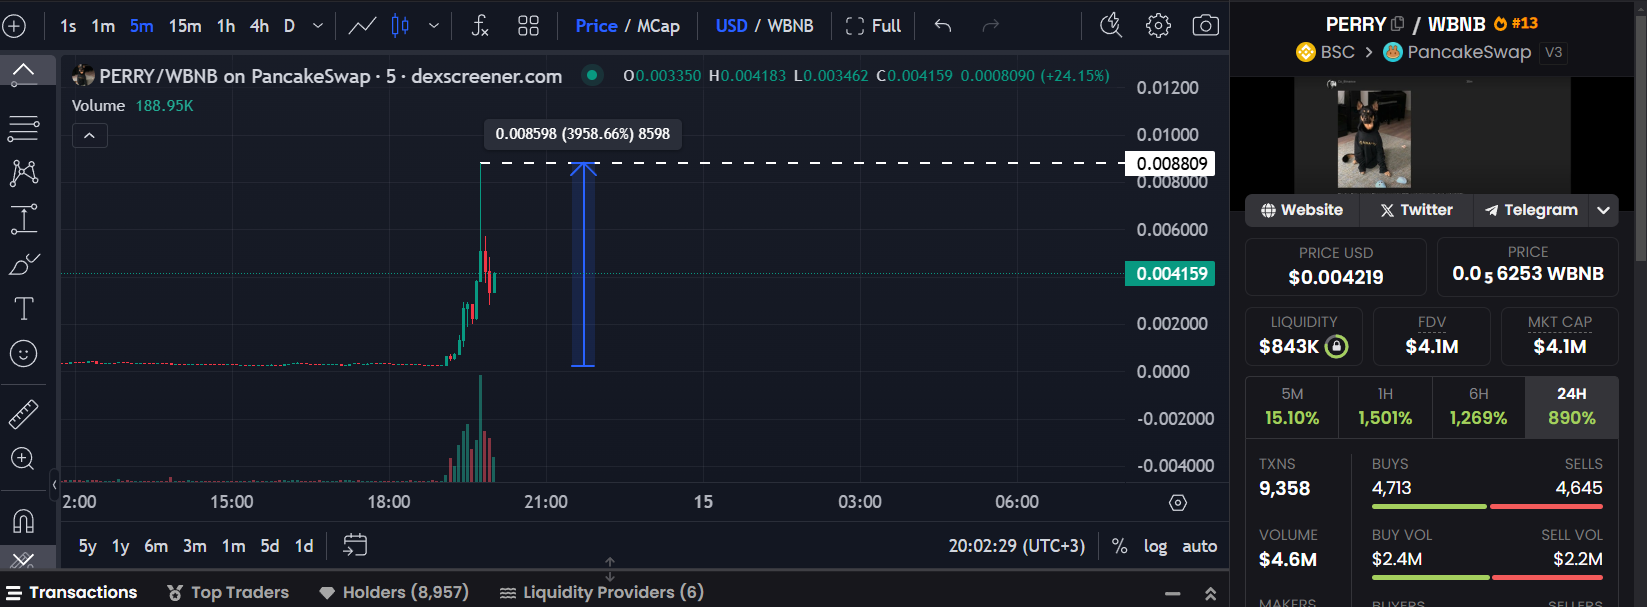Undo last chart action

(943, 26)
